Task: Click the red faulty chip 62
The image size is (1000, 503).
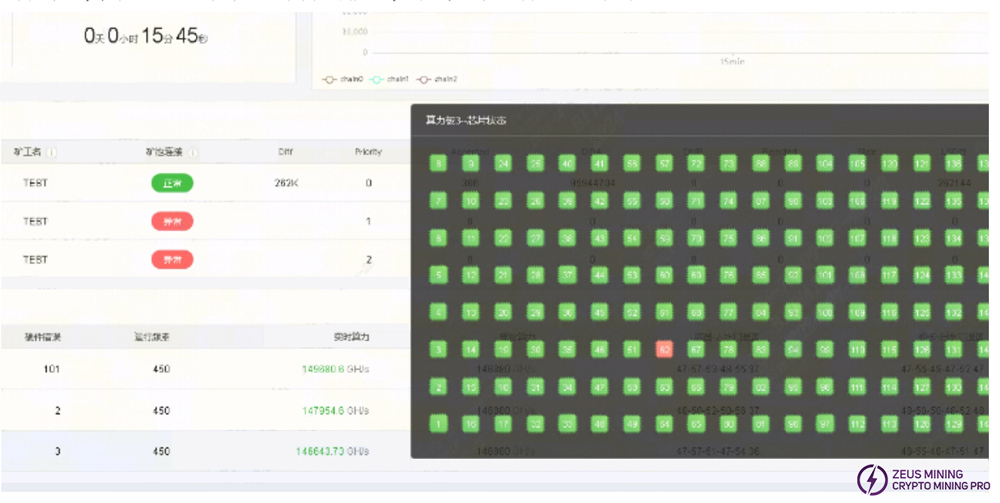Action: [x=663, y=349]
